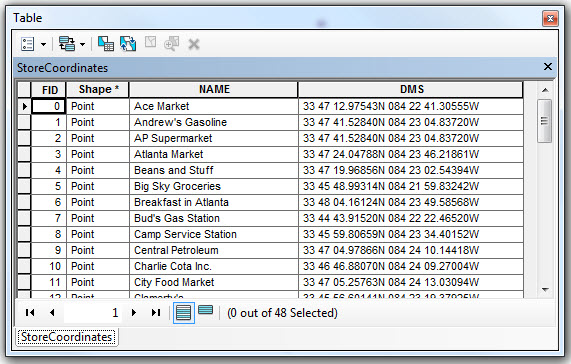The height and width of the screenshot is (364, 571).
Task: Click the AP Supermarket name cell
Action: pos(214,138)
